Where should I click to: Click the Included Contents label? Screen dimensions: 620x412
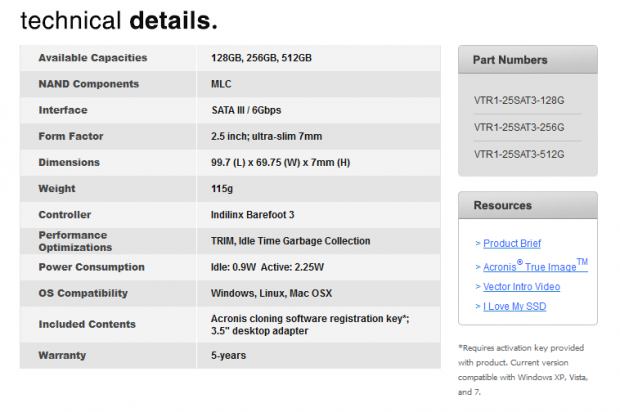(87, 324)
